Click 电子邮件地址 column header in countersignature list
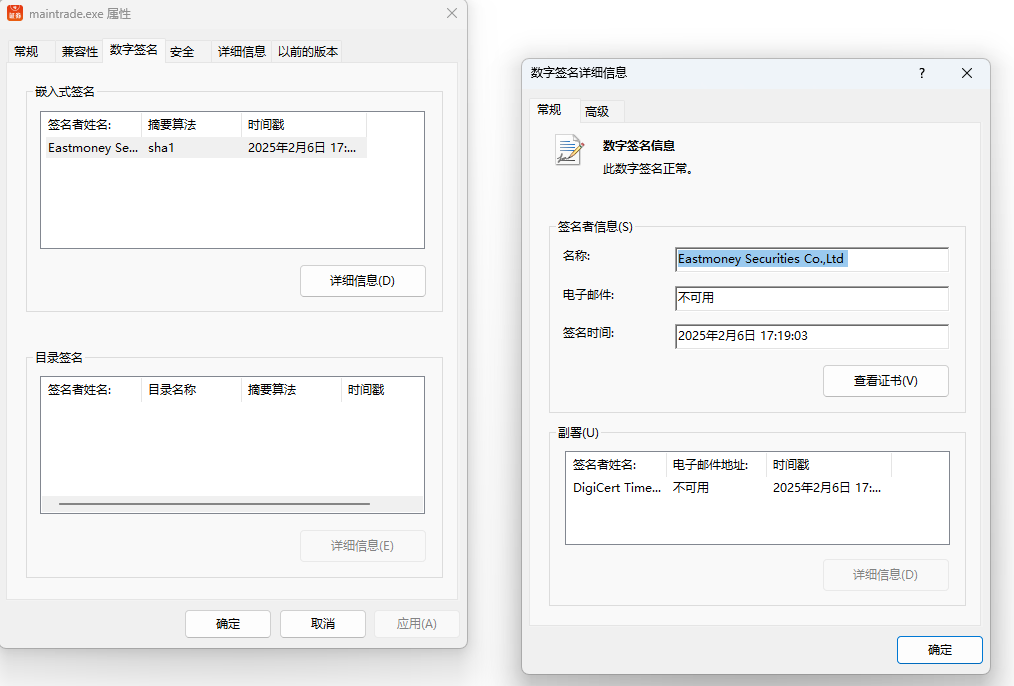The height and width of the screenshot is (686, 1014). point(717,465)
